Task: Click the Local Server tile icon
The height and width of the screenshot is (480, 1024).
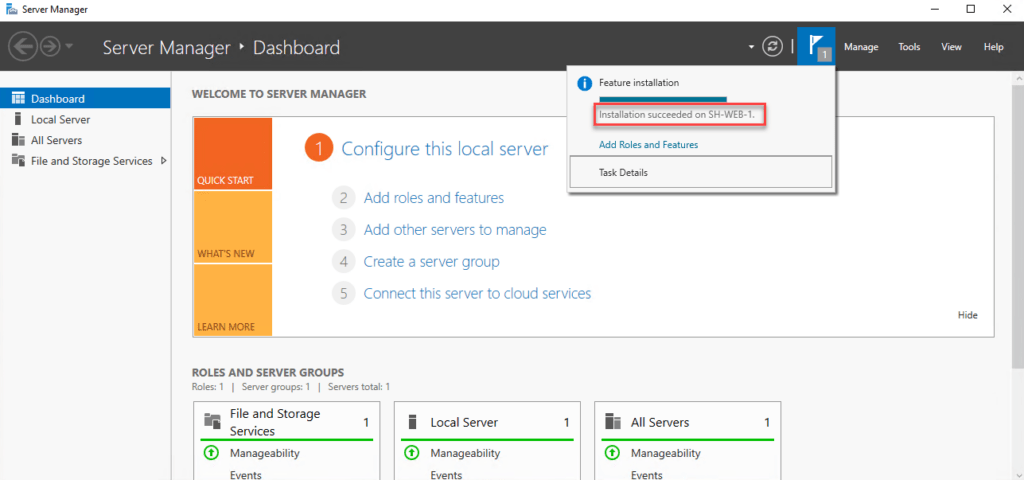Action: pyautogui.click(x=412, y=422)
